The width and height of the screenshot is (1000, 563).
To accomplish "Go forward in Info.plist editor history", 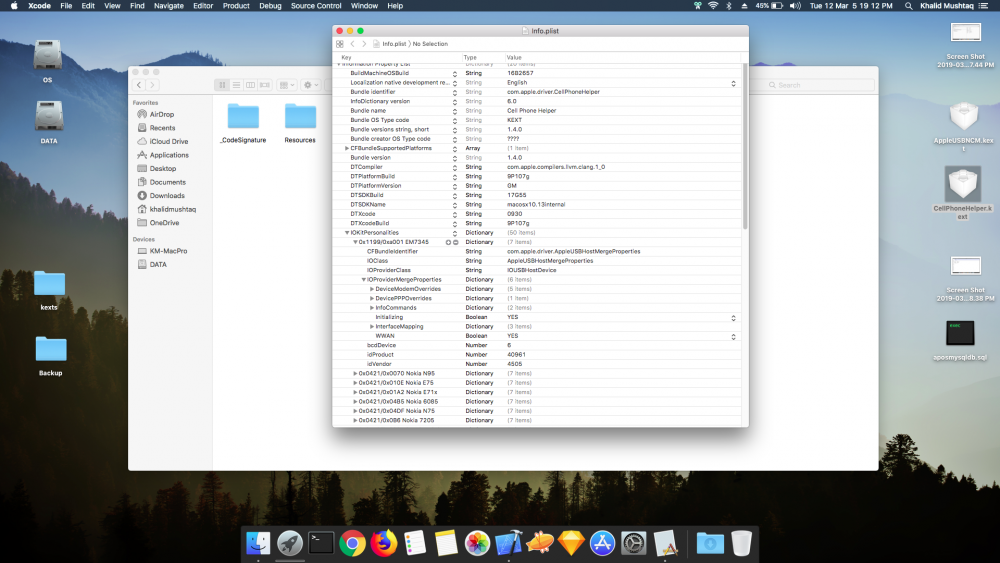I will point(364,44).
